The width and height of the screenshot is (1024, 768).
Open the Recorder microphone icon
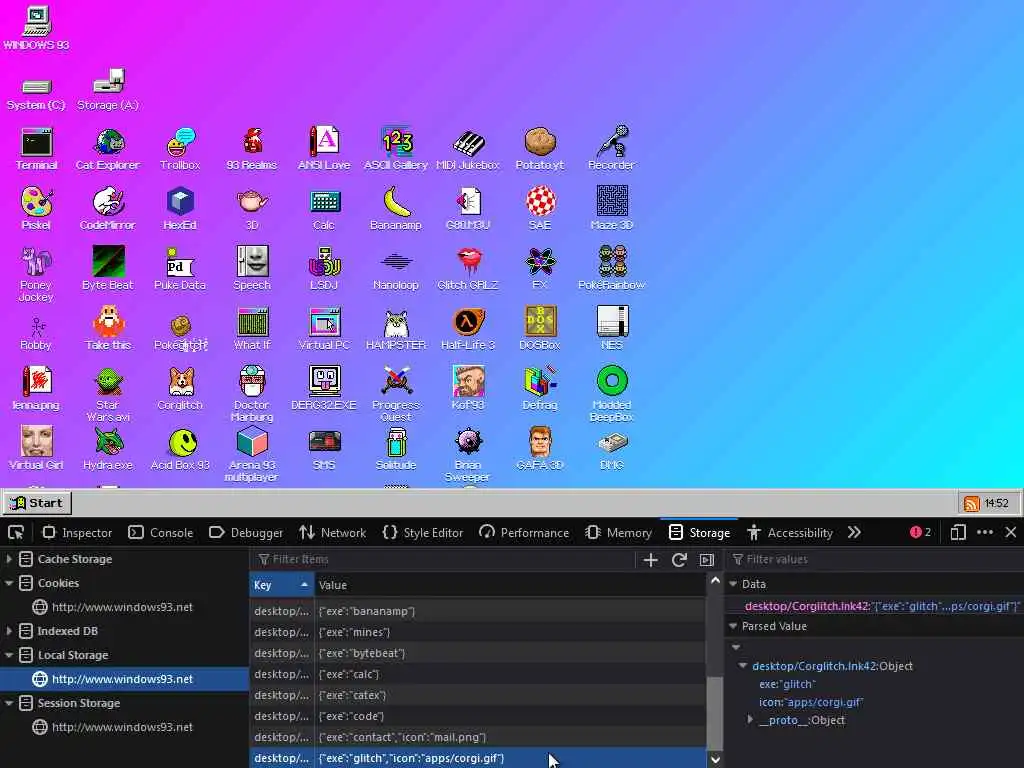[611, 150]
